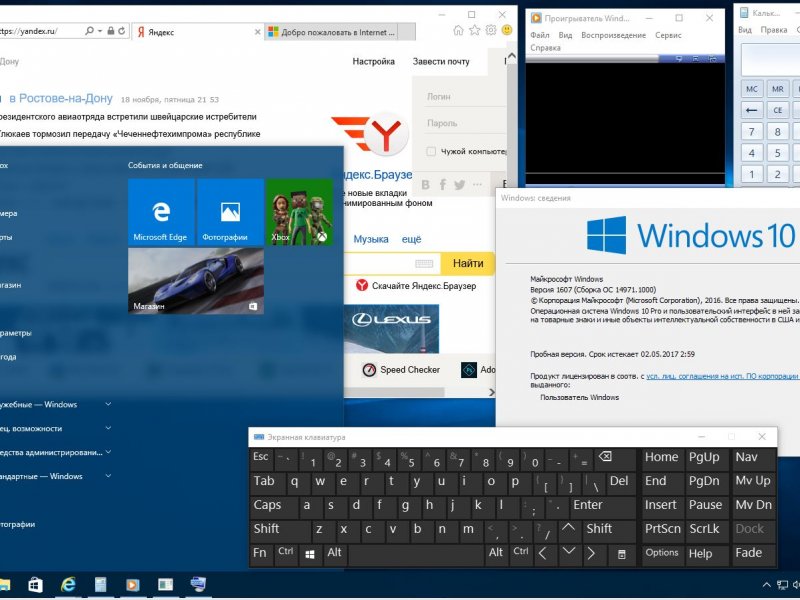Open the Магазин tile with the blue car
800x600 pixels.
click(x=196, y=281)
